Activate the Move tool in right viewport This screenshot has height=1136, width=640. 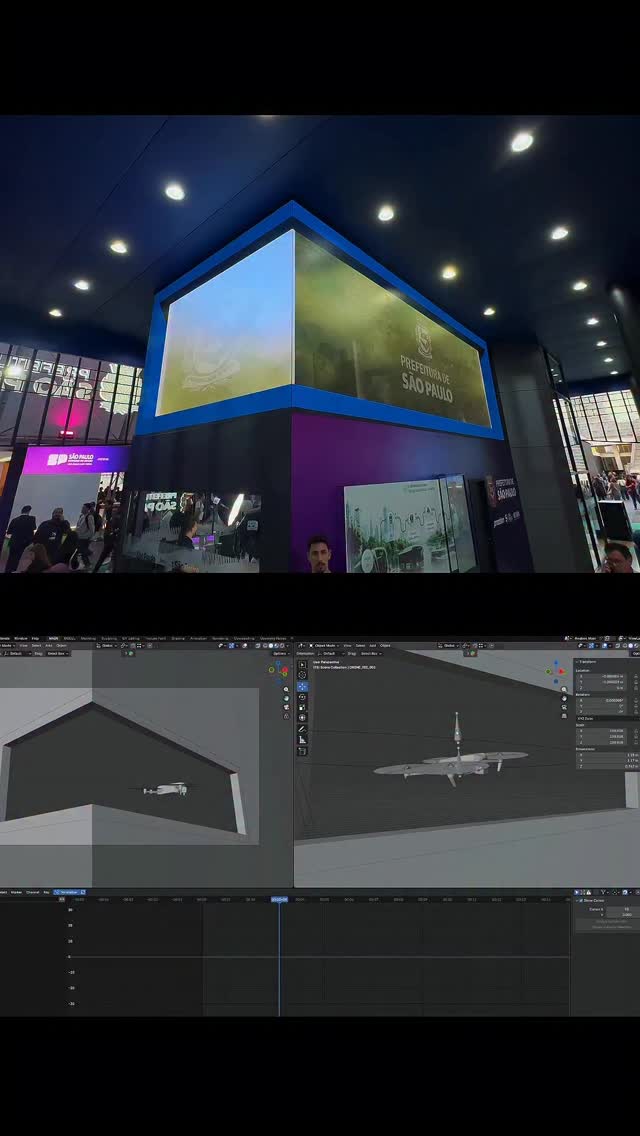tap(302, 686)
